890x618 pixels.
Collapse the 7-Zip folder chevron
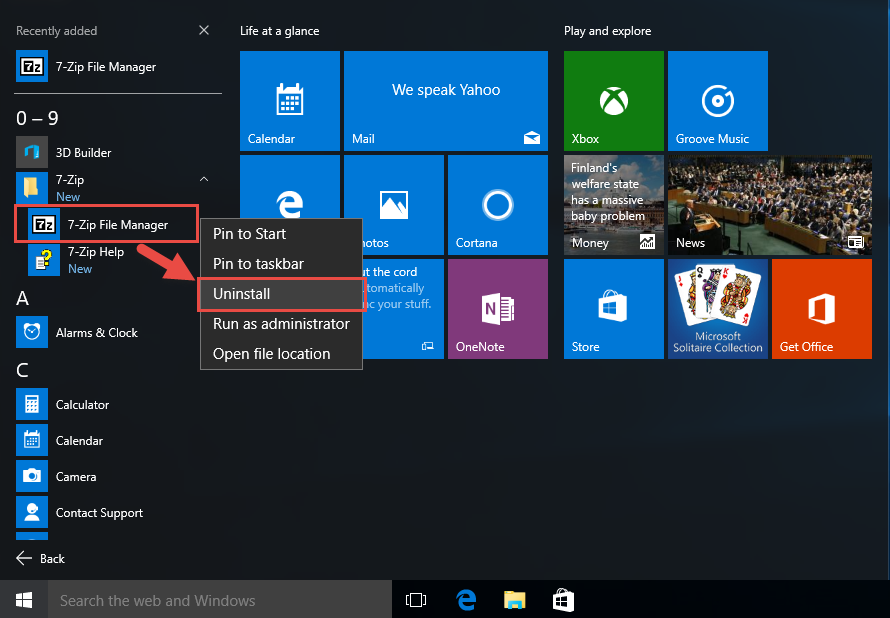[x=204, y=179]
